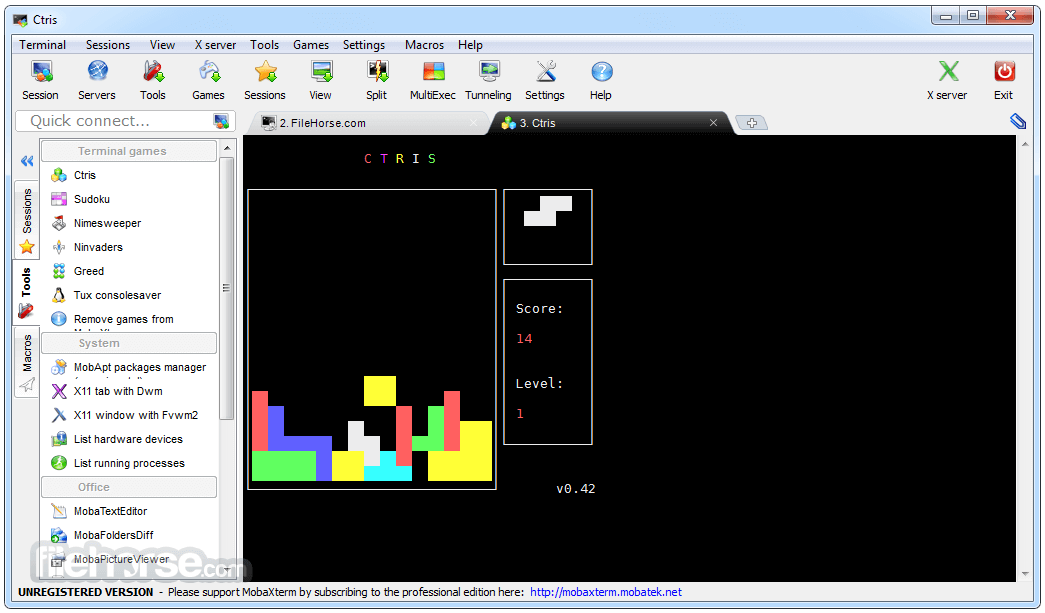Launch Nimesweeper game
Image resolution: width=1045 pixels, height=613 pixels.
107,223
